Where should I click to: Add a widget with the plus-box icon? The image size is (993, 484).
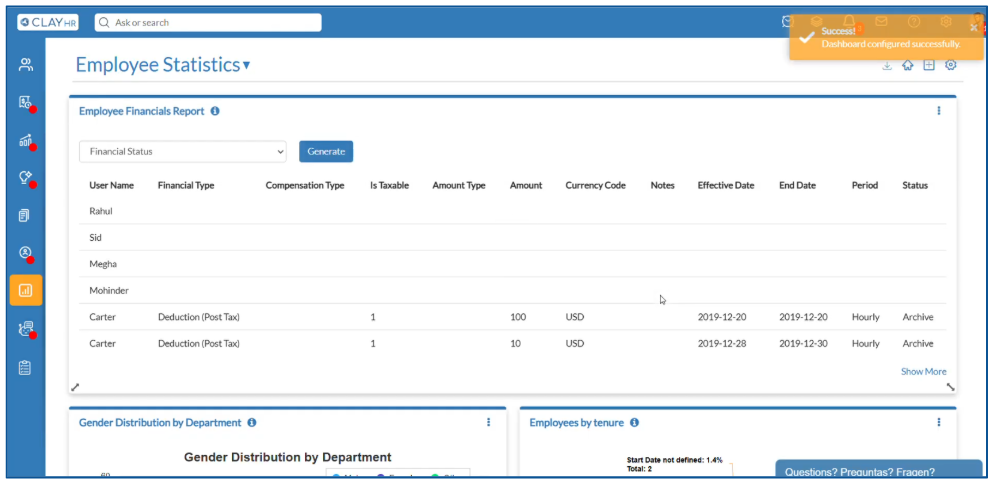click(928, 65)
